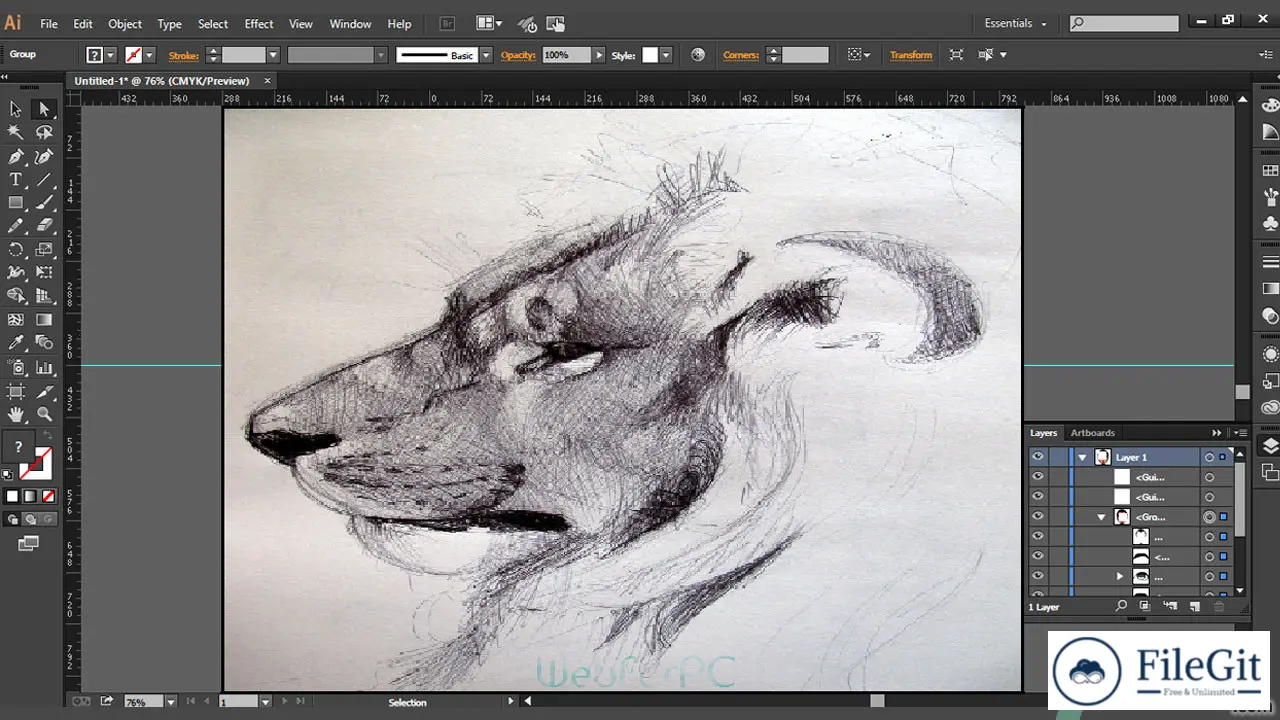The image size is (1280, 720).
Task: Select the Shape Builder tool
Action: click(16, 296)
